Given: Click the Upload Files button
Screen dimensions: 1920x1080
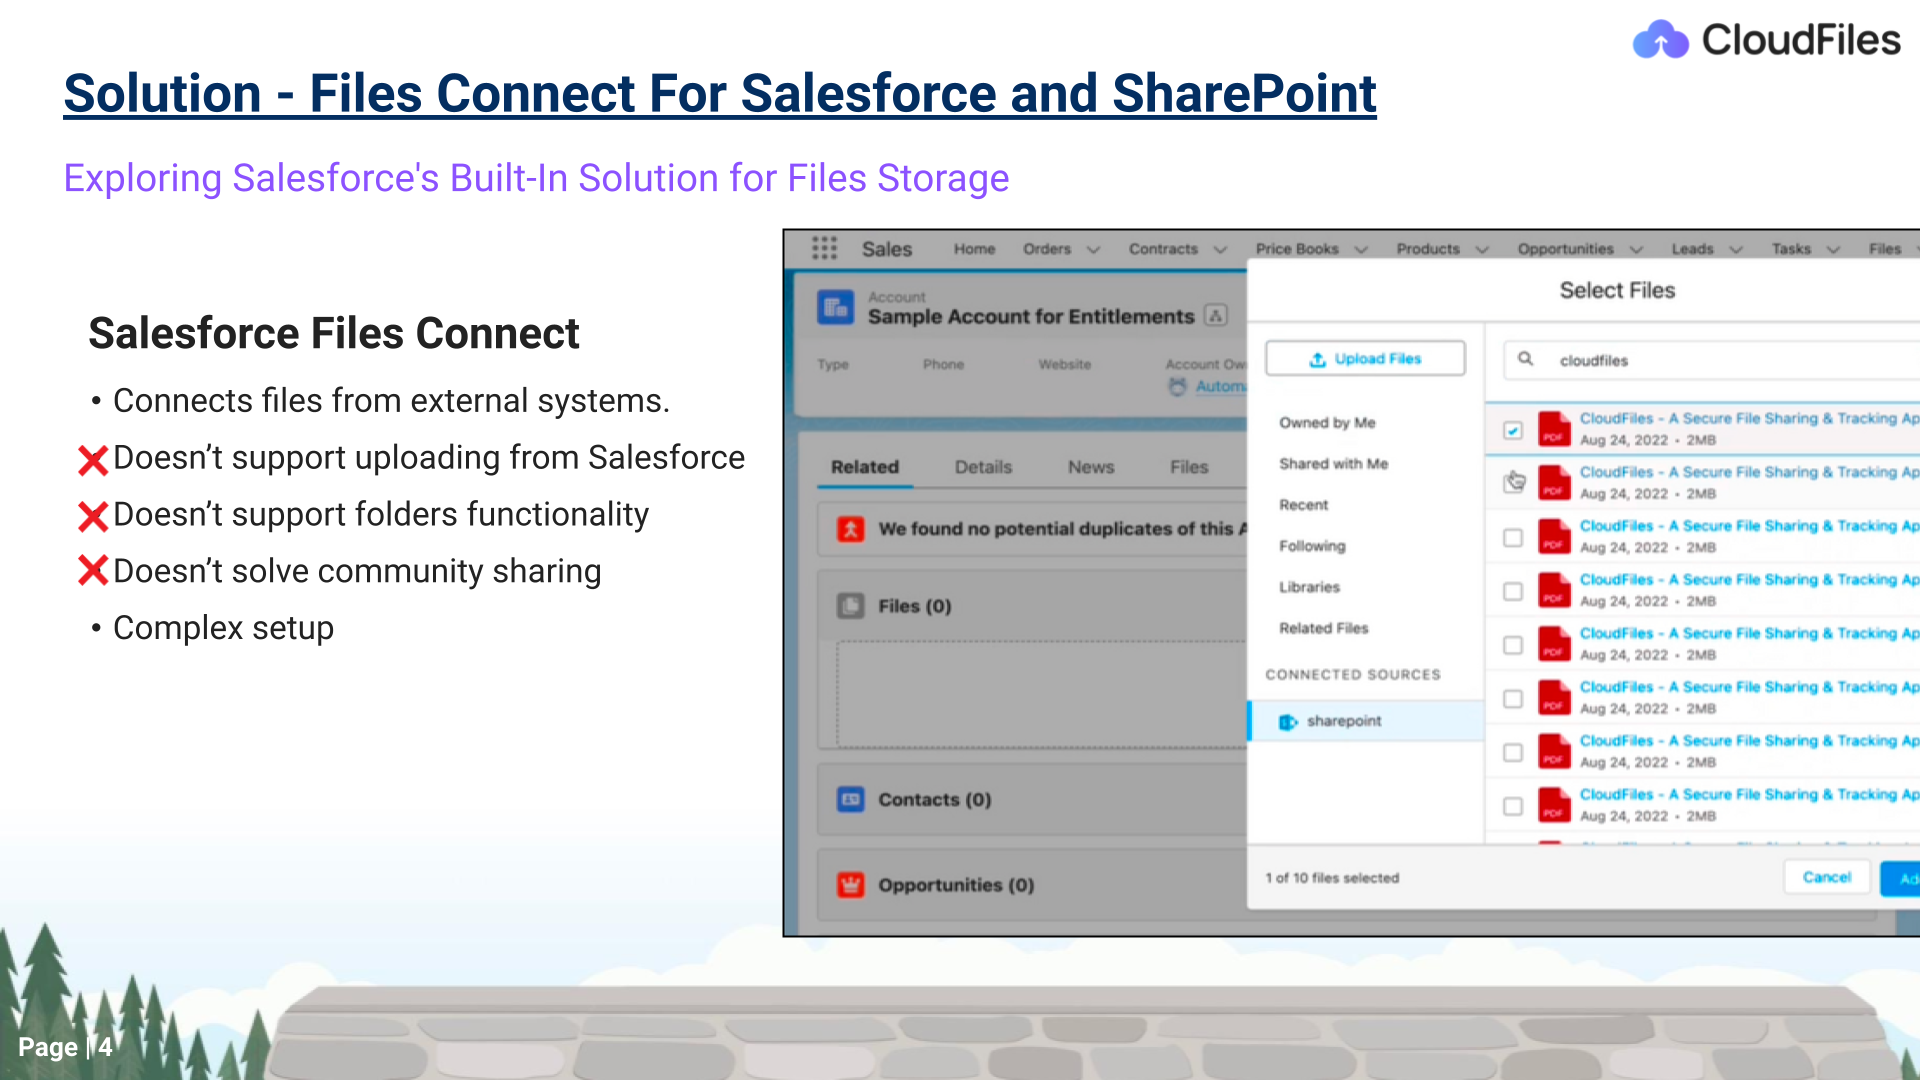Looking at the screenshot, I should (x=1365, y=359).
